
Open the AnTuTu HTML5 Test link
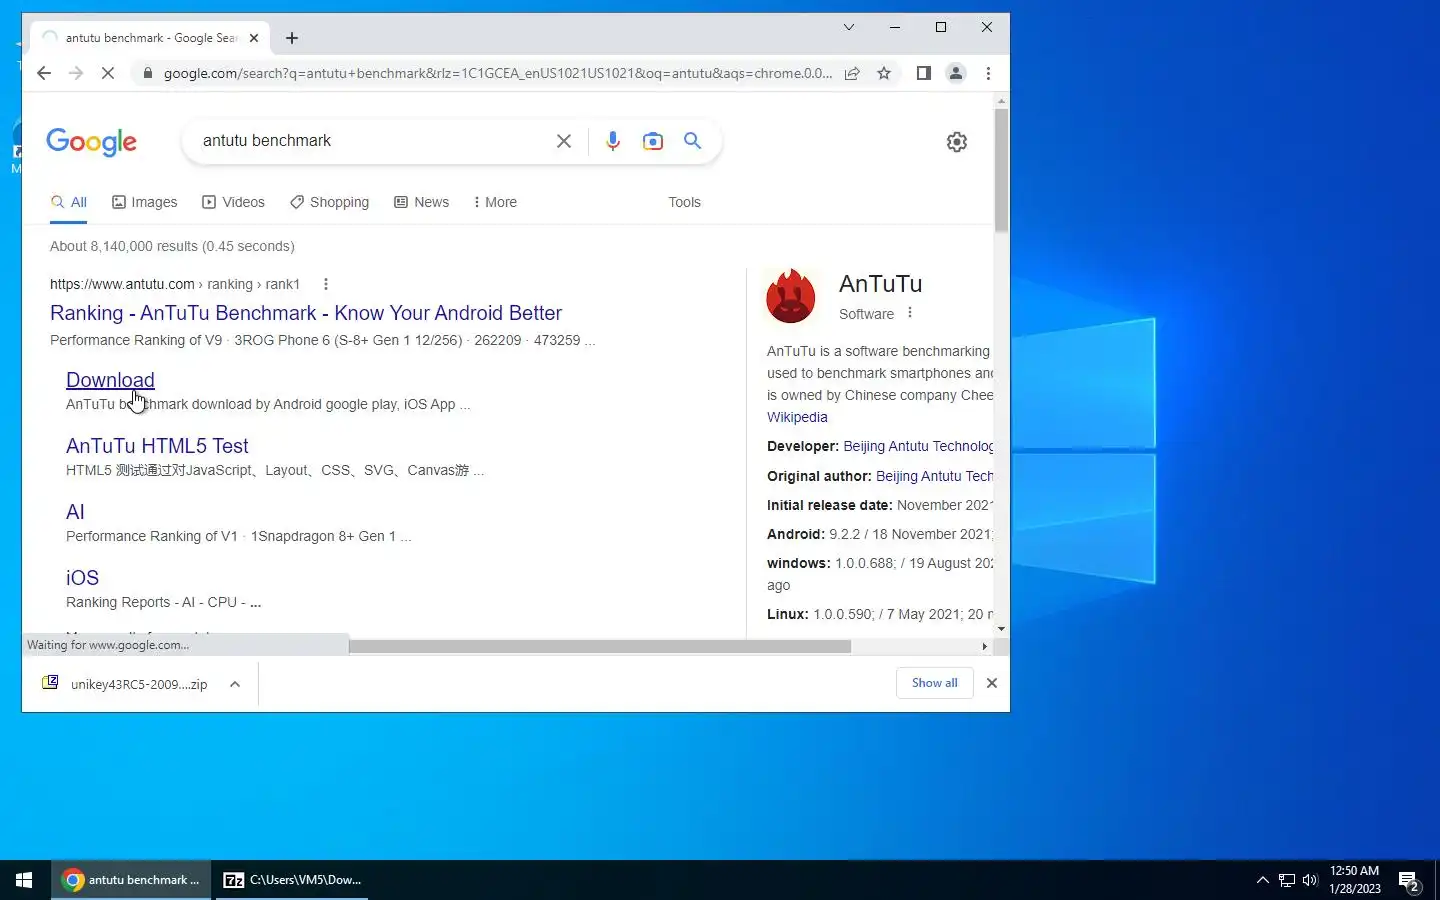[x=157, y=446]
